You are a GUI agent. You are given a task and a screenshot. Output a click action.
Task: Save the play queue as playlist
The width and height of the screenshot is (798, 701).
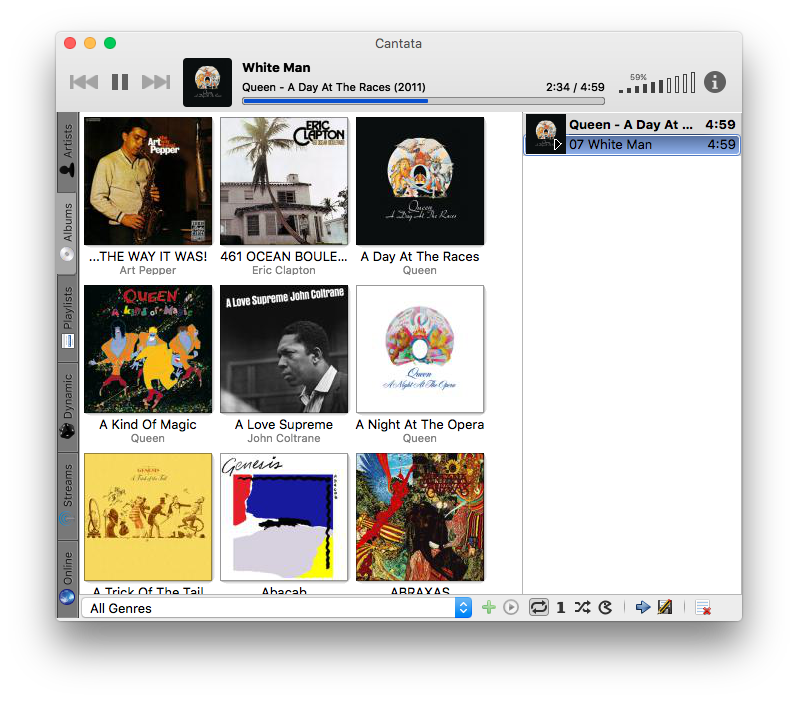pos(665,607)
